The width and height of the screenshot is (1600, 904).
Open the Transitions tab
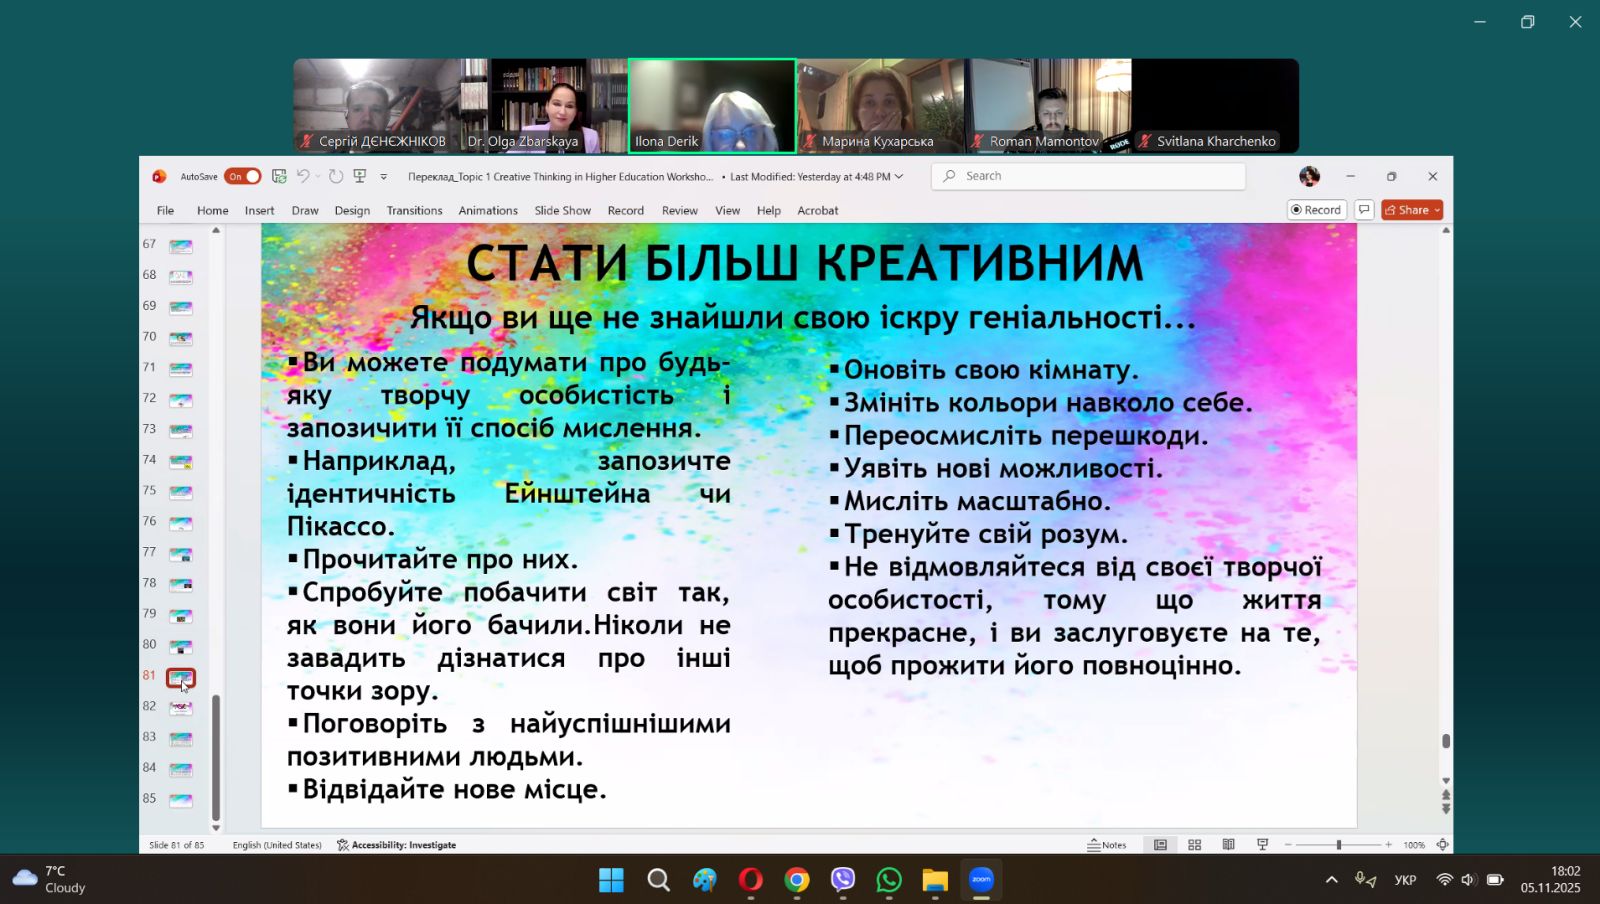point(414,211)
